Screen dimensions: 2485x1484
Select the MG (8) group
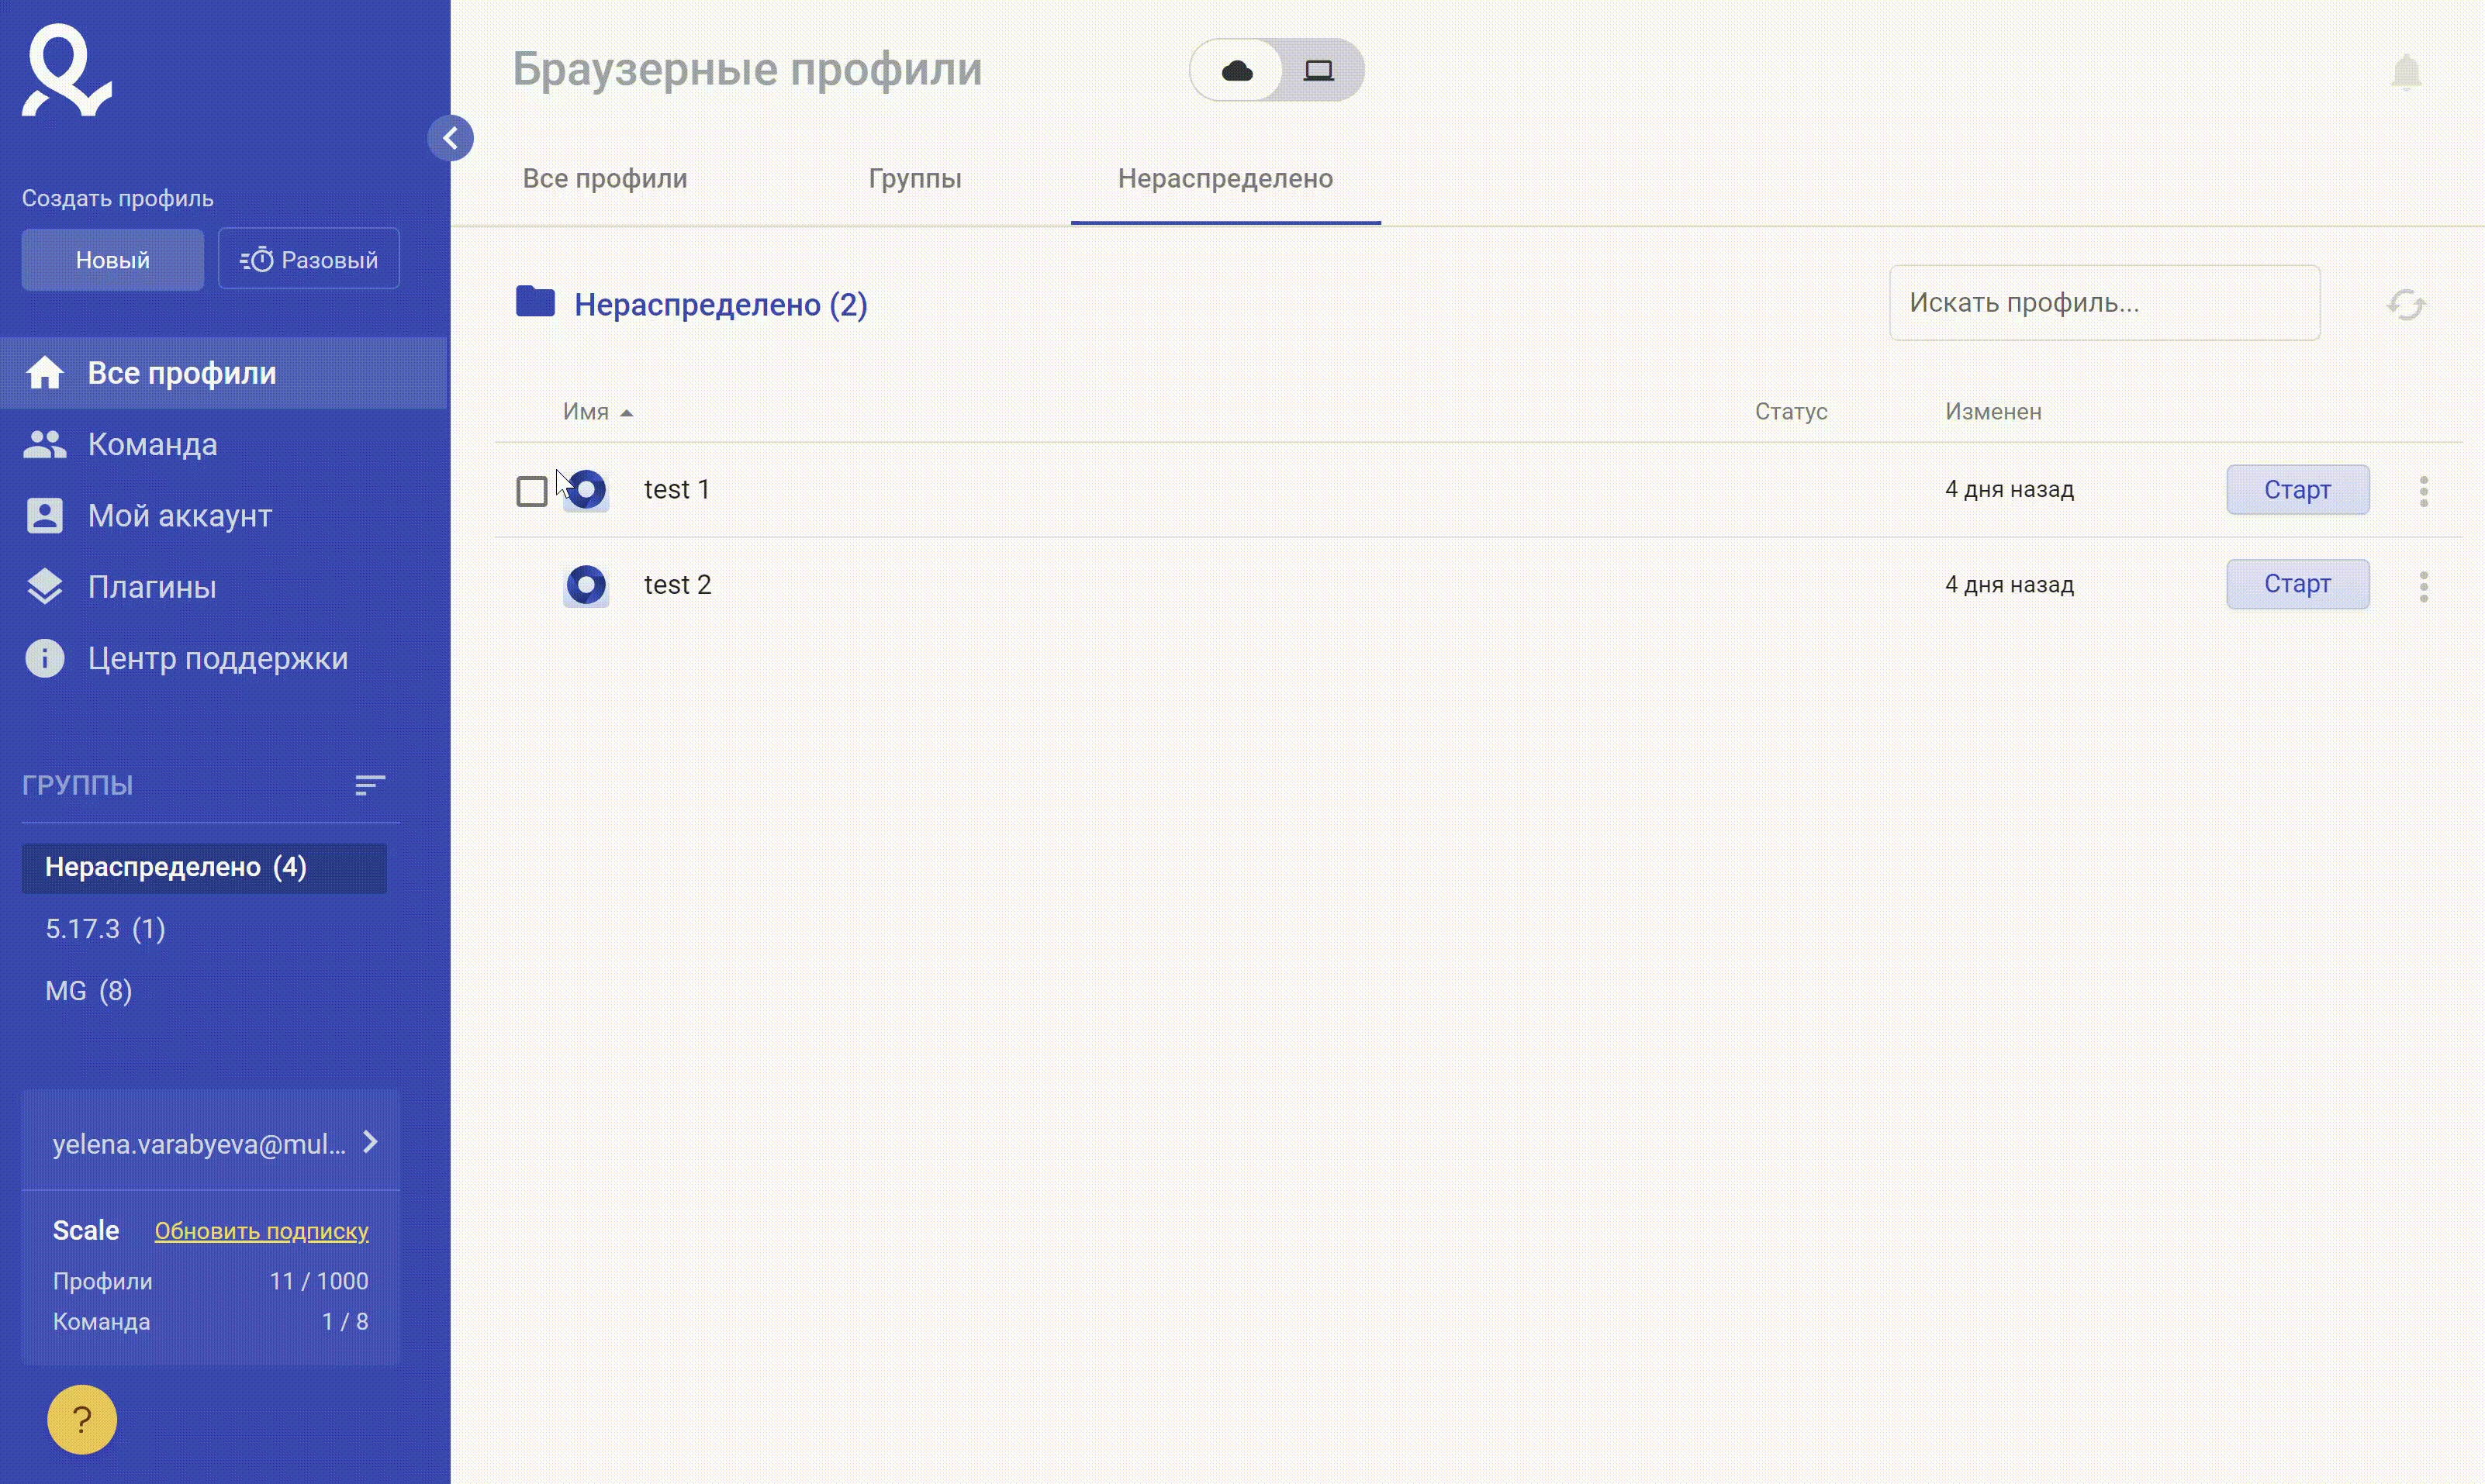click(89, 990)
